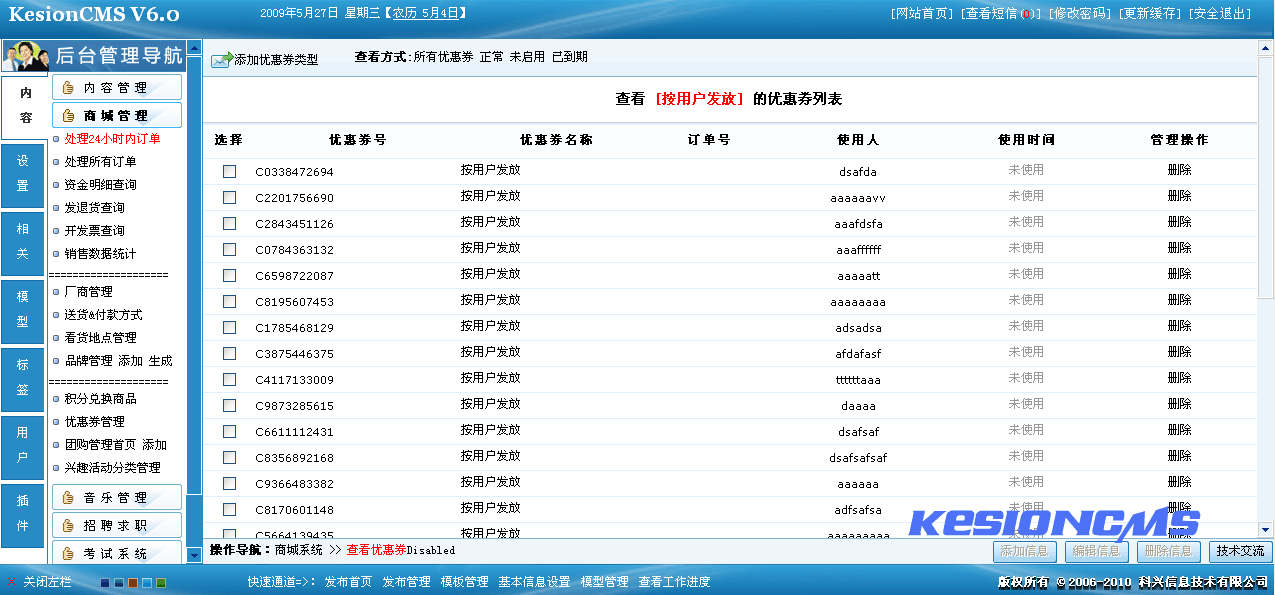Check the box for coupon C0338472694
This screenshot has height=595, width=1275.
230,172
